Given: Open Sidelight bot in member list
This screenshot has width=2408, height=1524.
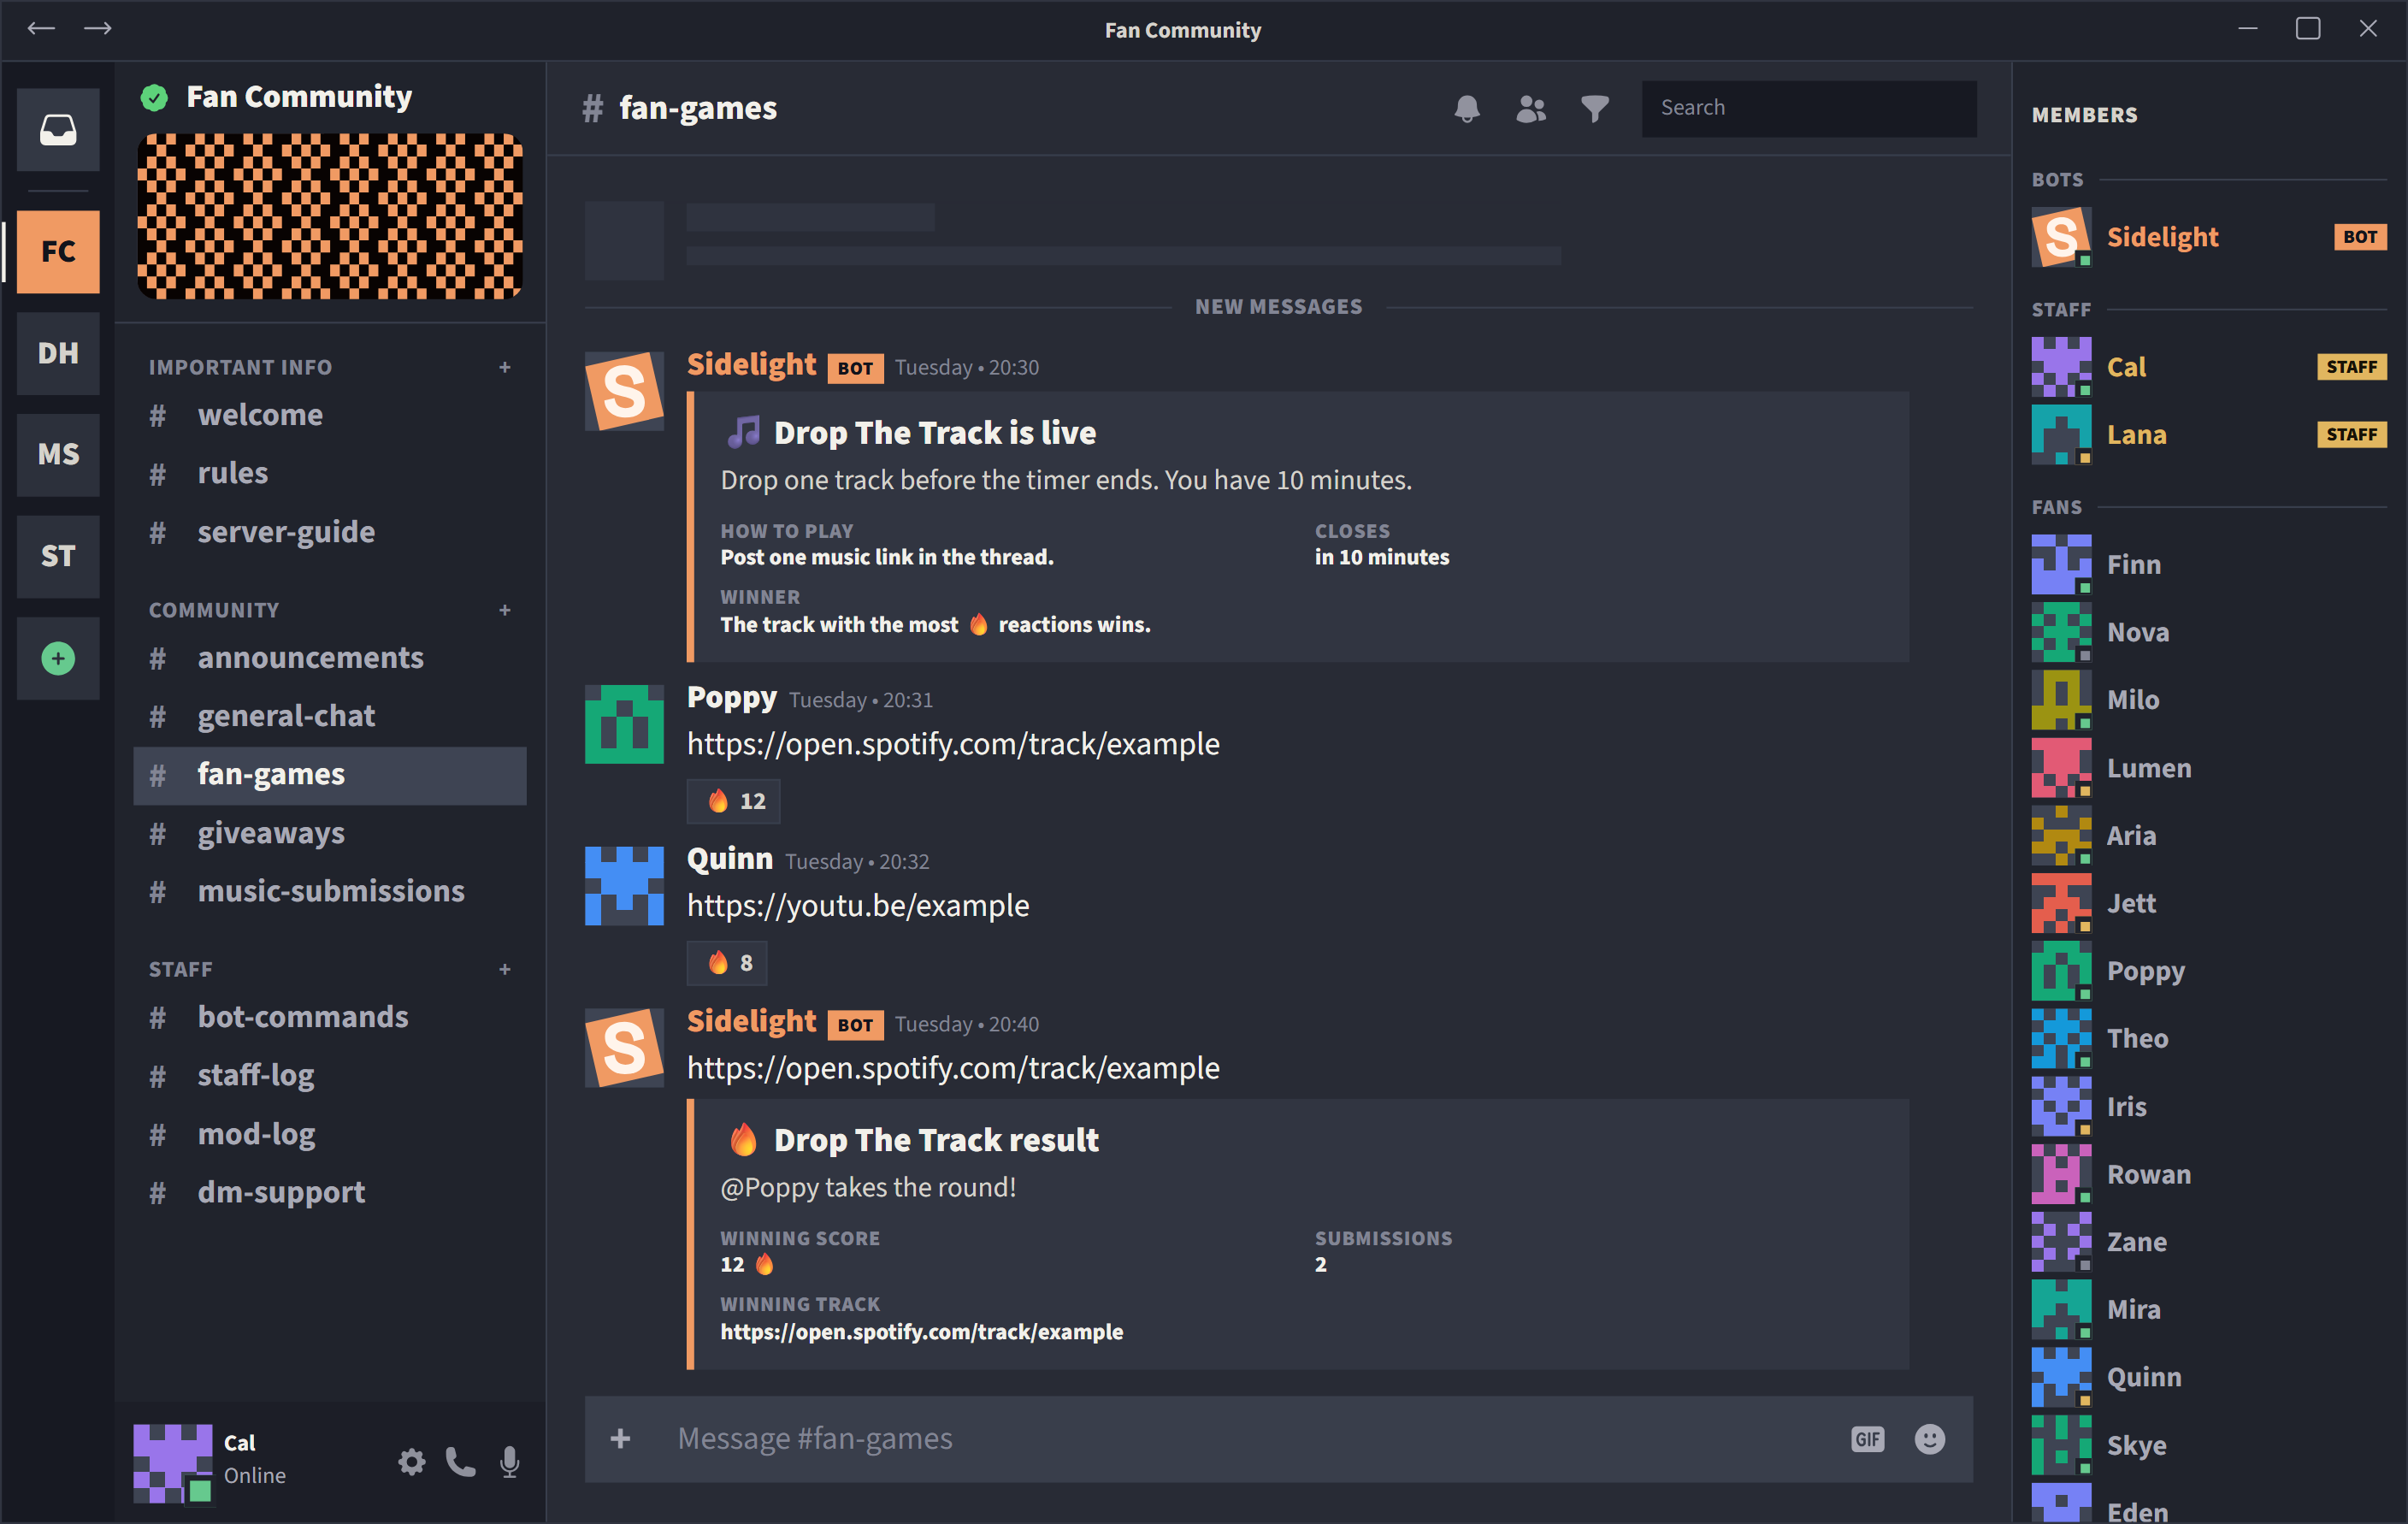Looking at the screenshot, I should point(2209,237).
